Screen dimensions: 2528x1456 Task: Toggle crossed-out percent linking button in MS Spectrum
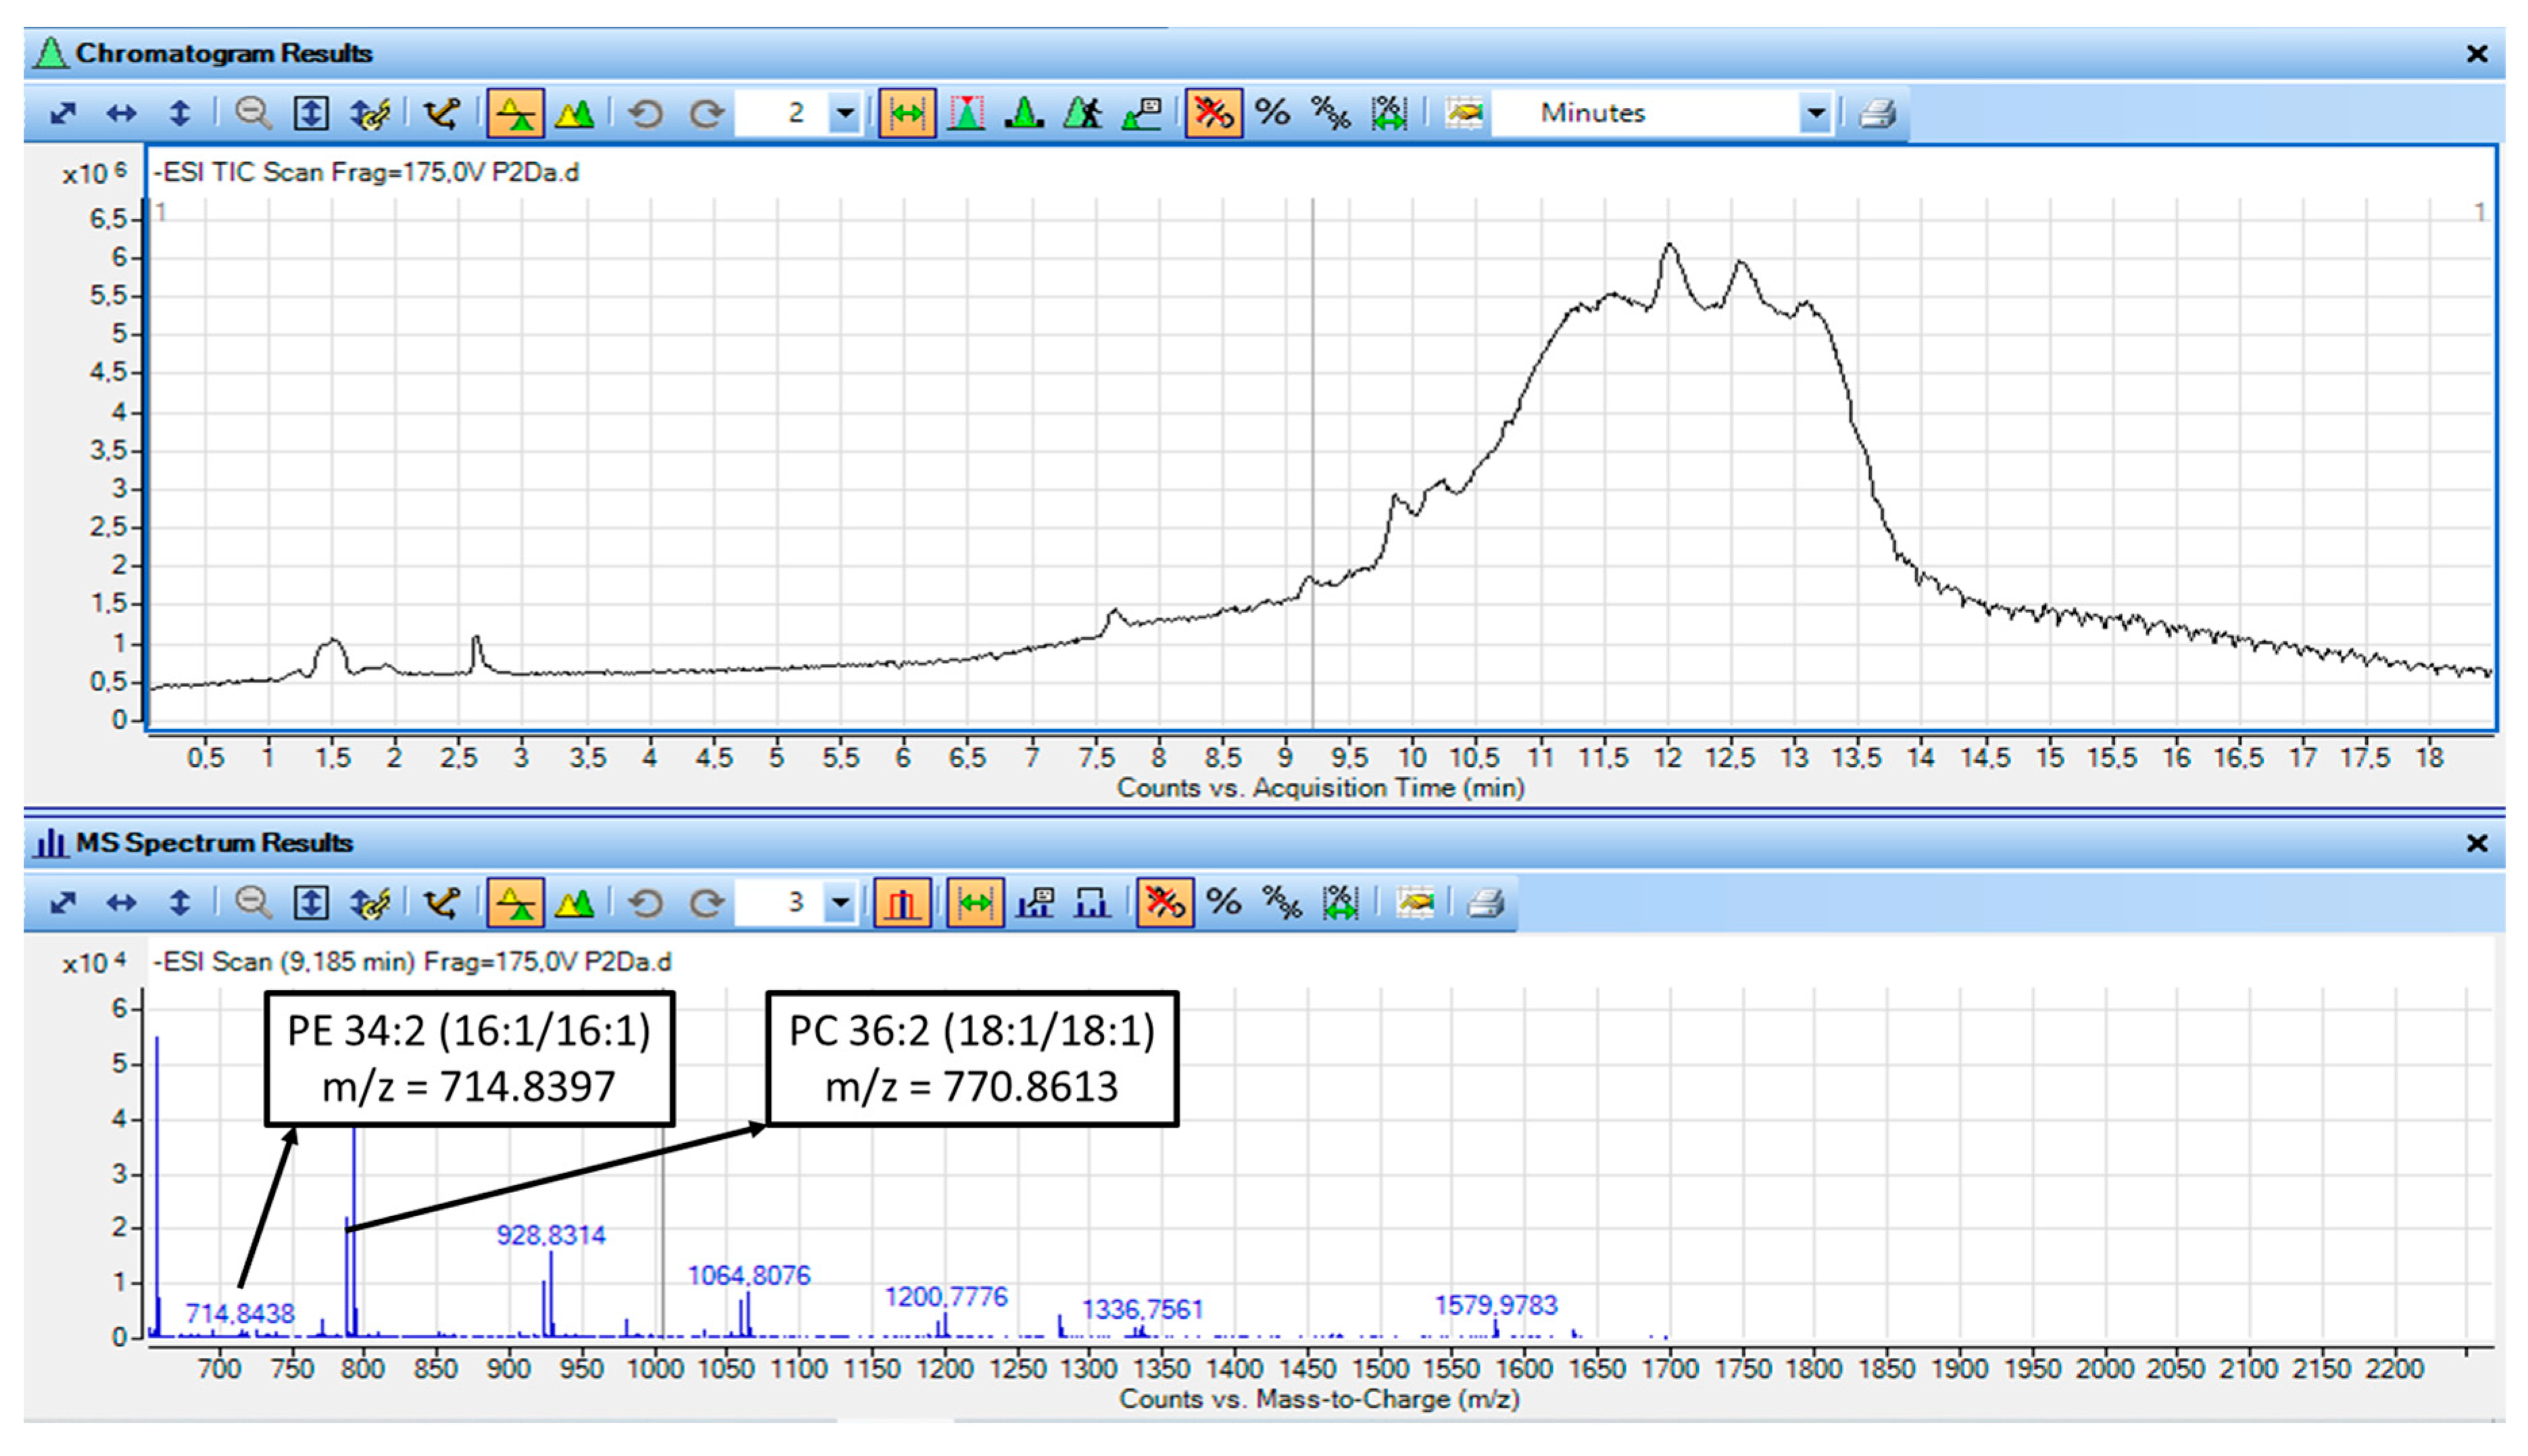tap(1164, 903)
